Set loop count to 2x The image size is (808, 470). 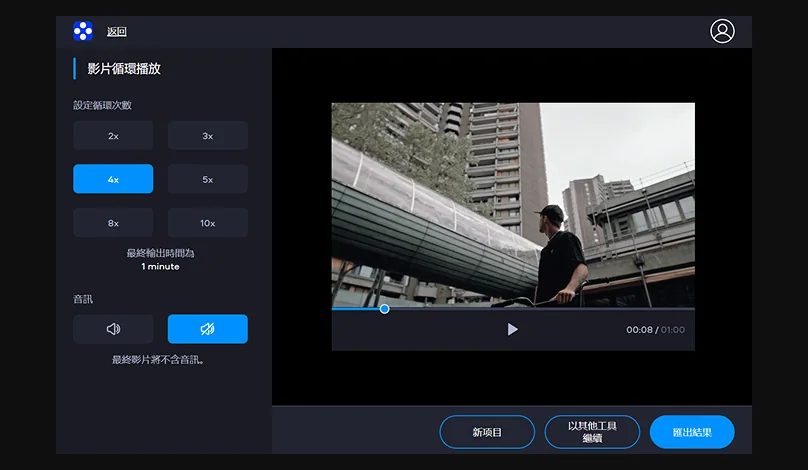click(113, 136)
